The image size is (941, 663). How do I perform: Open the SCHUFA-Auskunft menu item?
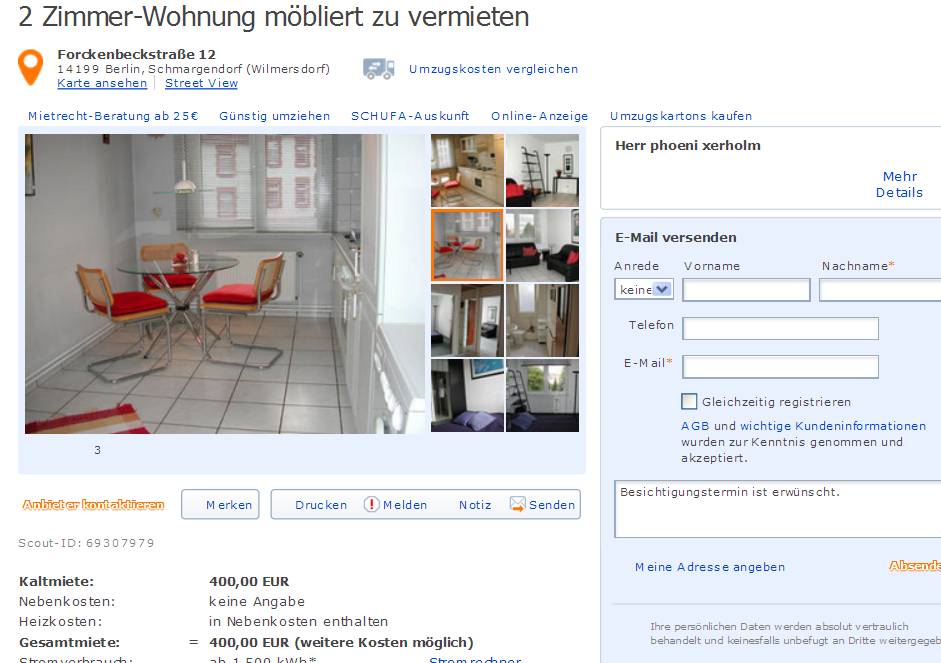[x=410, y=116]
